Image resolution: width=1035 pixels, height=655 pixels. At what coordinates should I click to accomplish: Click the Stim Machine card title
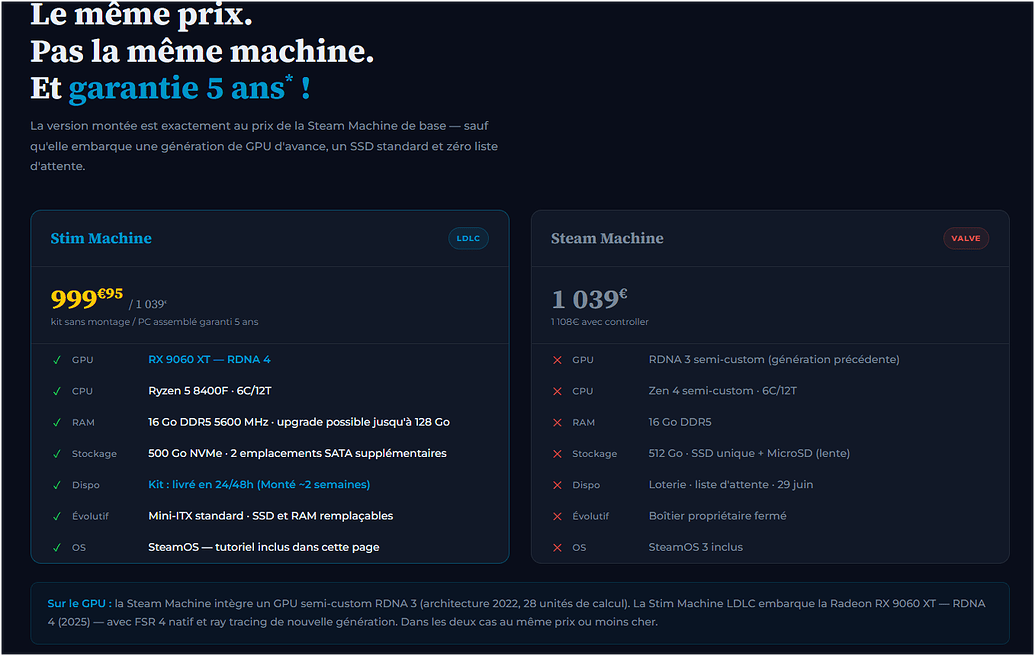point(101,238)
